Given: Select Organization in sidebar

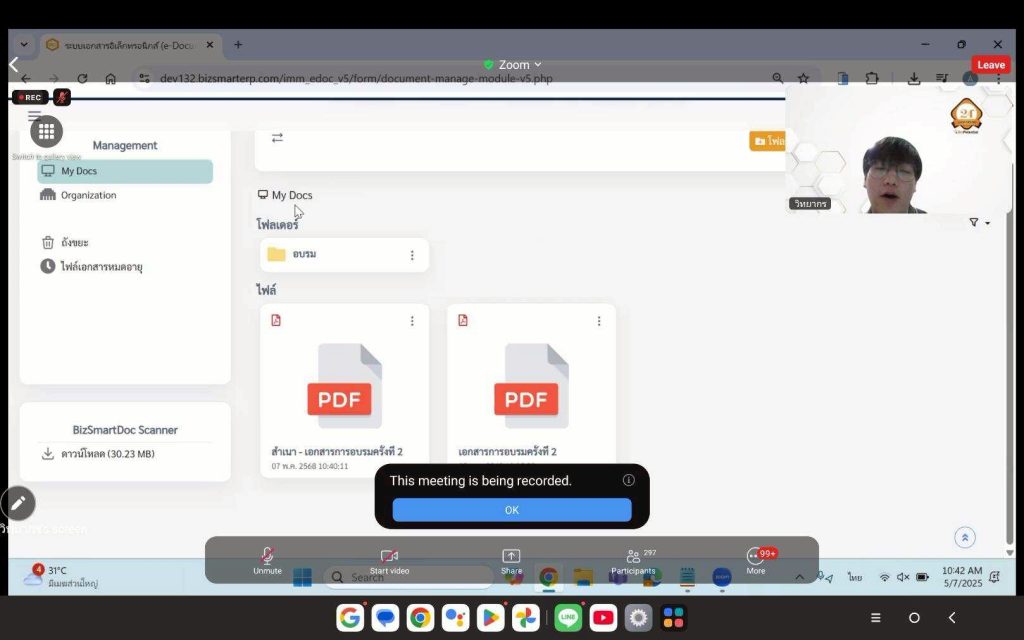Looking at the screenshot, I should point(88,196).
